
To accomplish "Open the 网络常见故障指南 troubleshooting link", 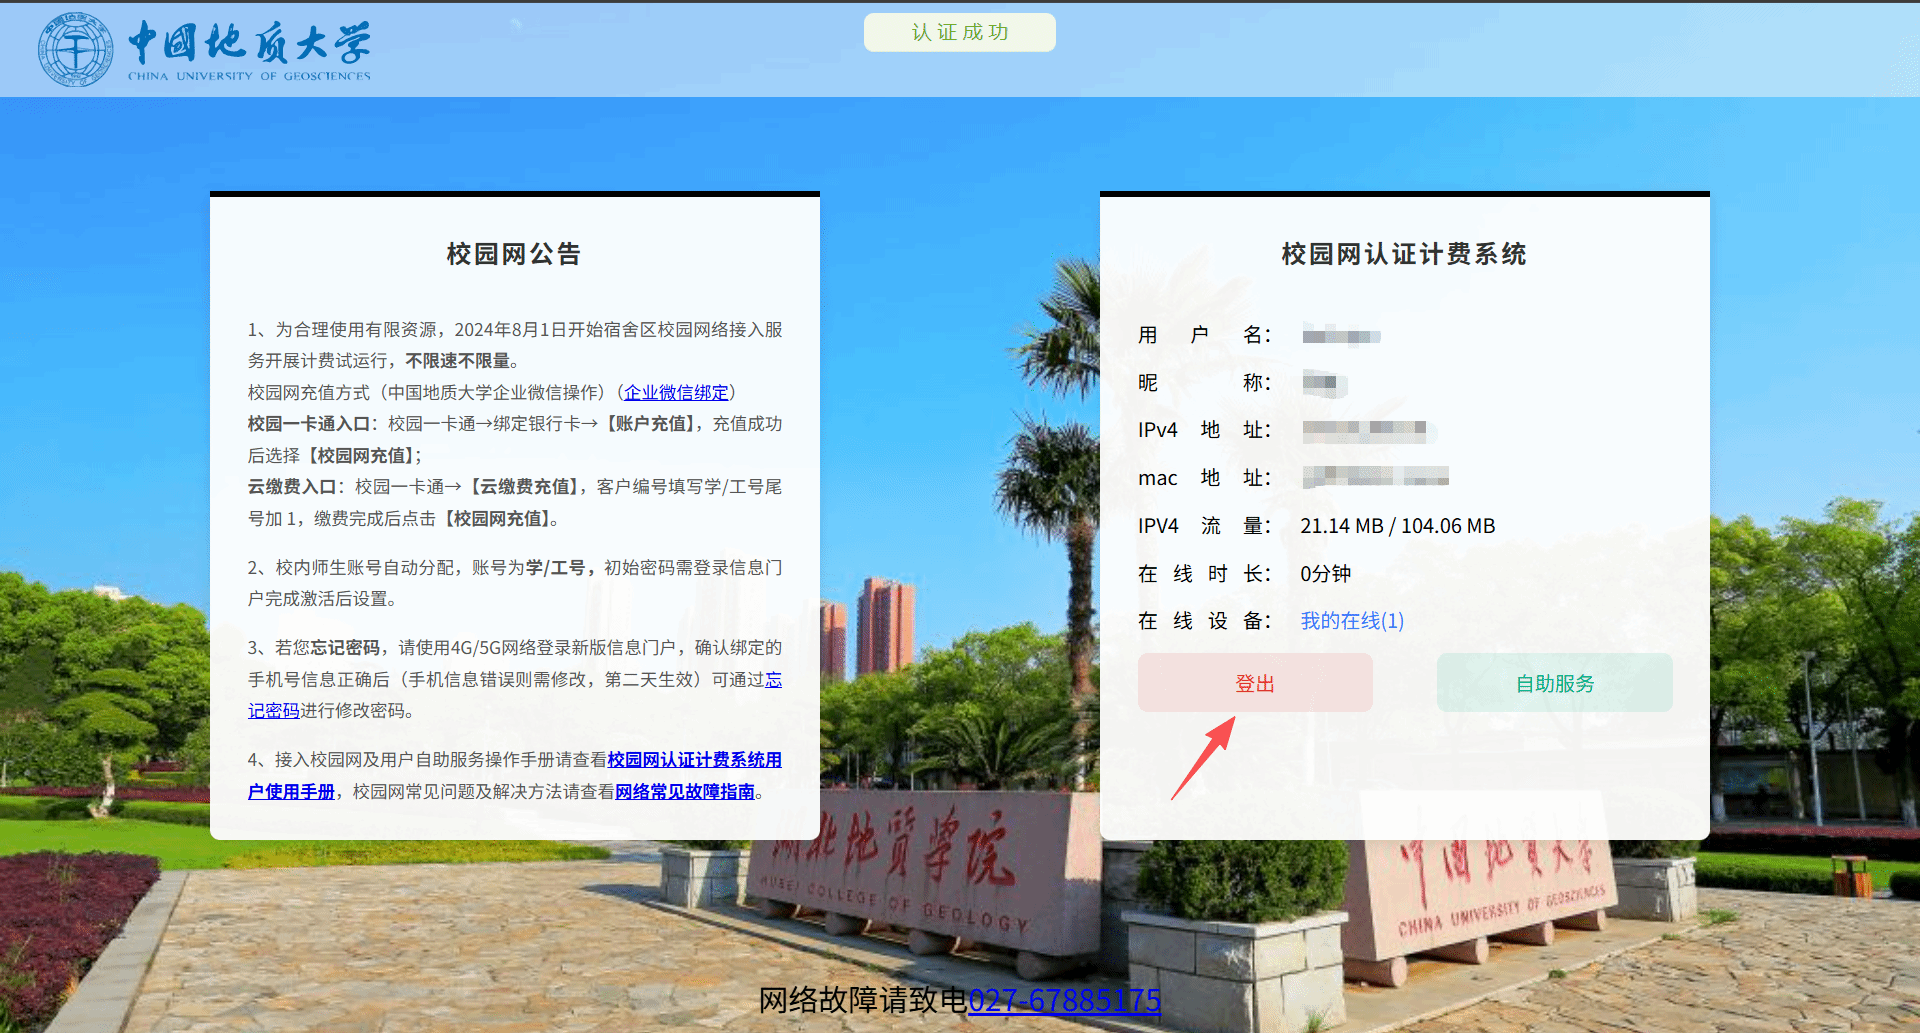I will tap(685, 792).
